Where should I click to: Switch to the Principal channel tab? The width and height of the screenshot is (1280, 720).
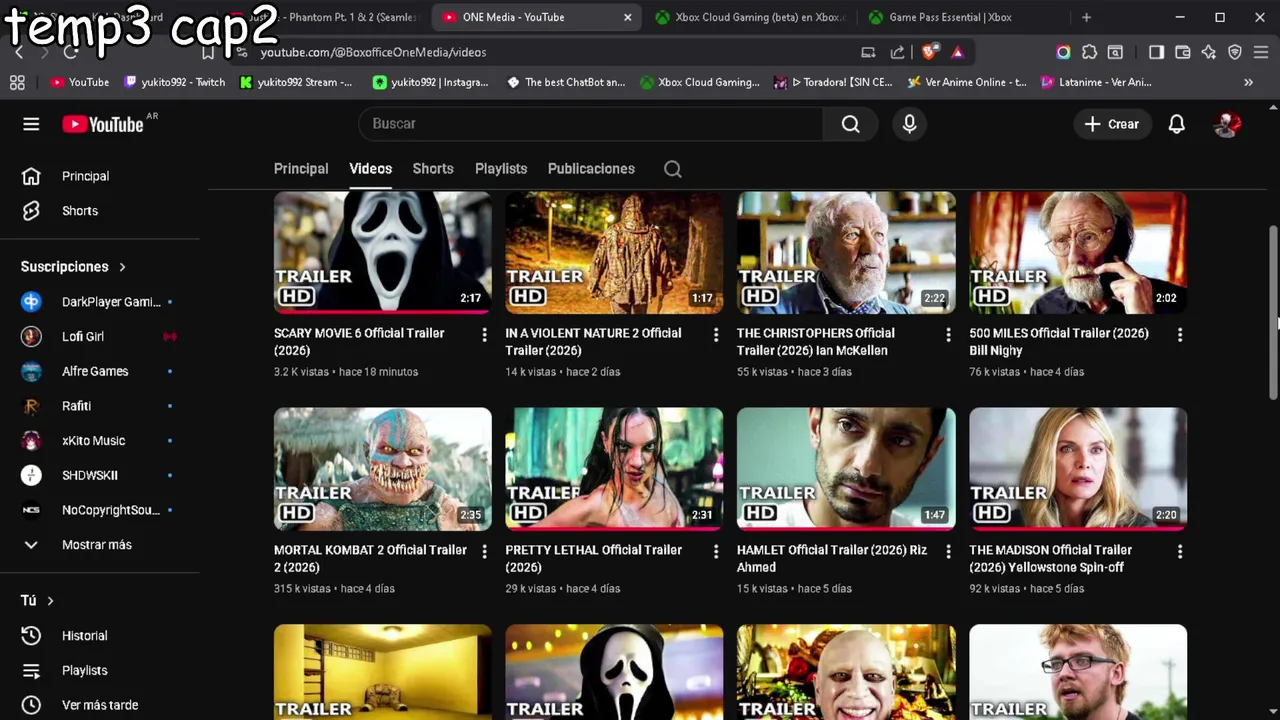(x=301, y=169)
